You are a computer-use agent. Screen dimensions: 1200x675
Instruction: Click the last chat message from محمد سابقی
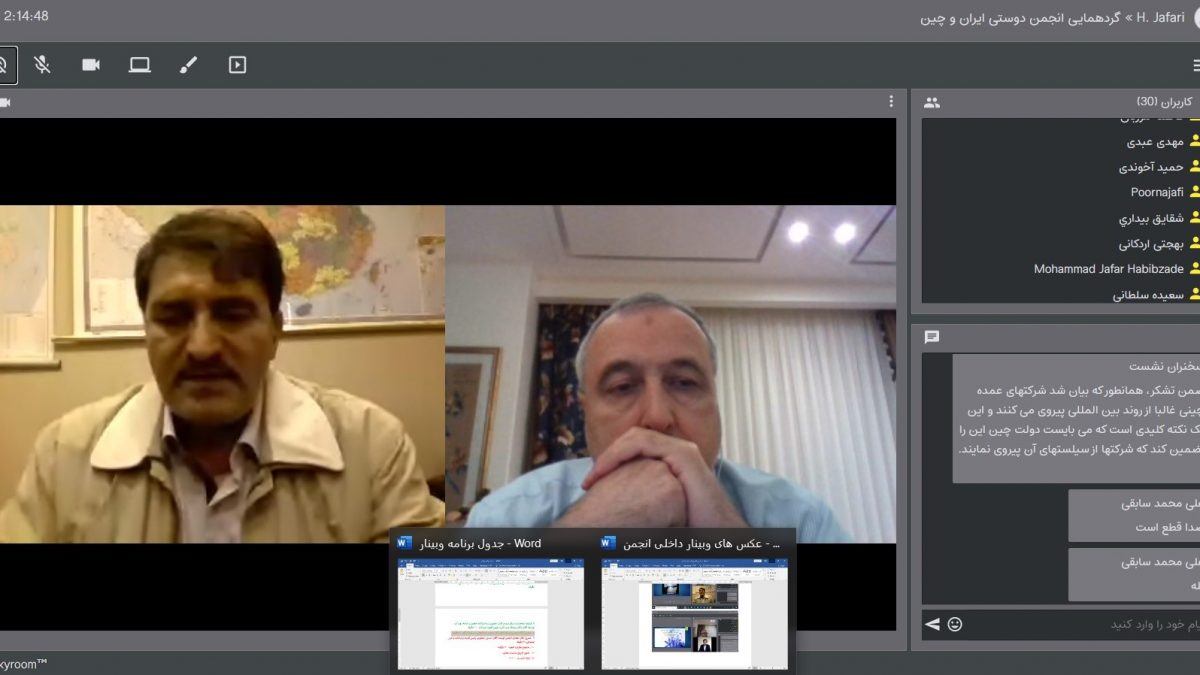[x=1134, y=574]
